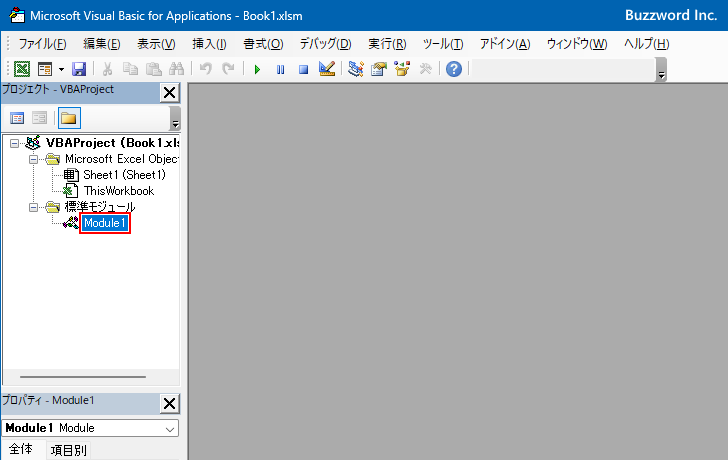Open the ツール(T) menu

[x=443, y=44]
